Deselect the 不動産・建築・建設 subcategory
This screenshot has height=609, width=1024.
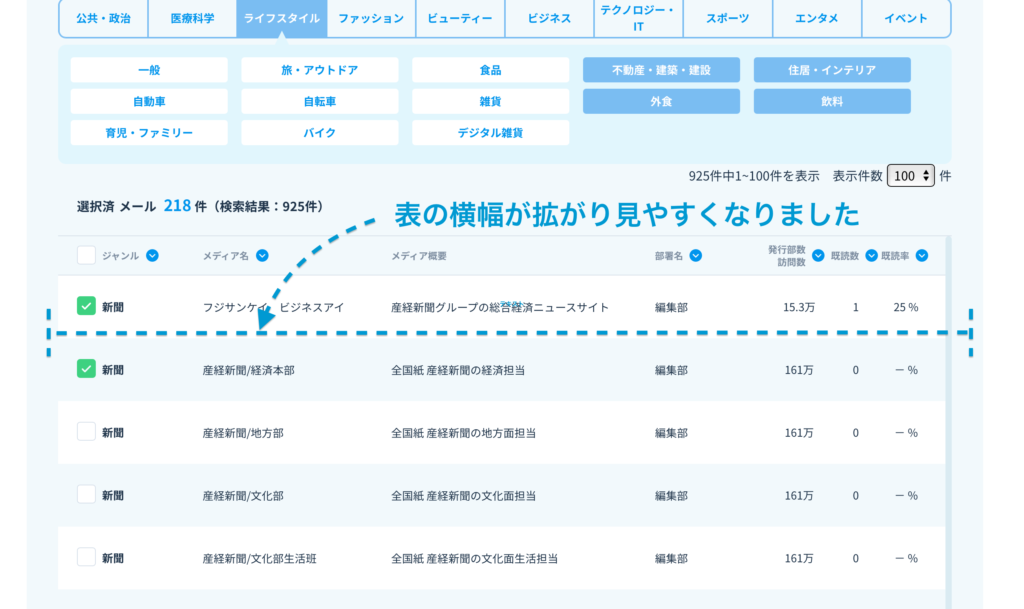point(661,70)
